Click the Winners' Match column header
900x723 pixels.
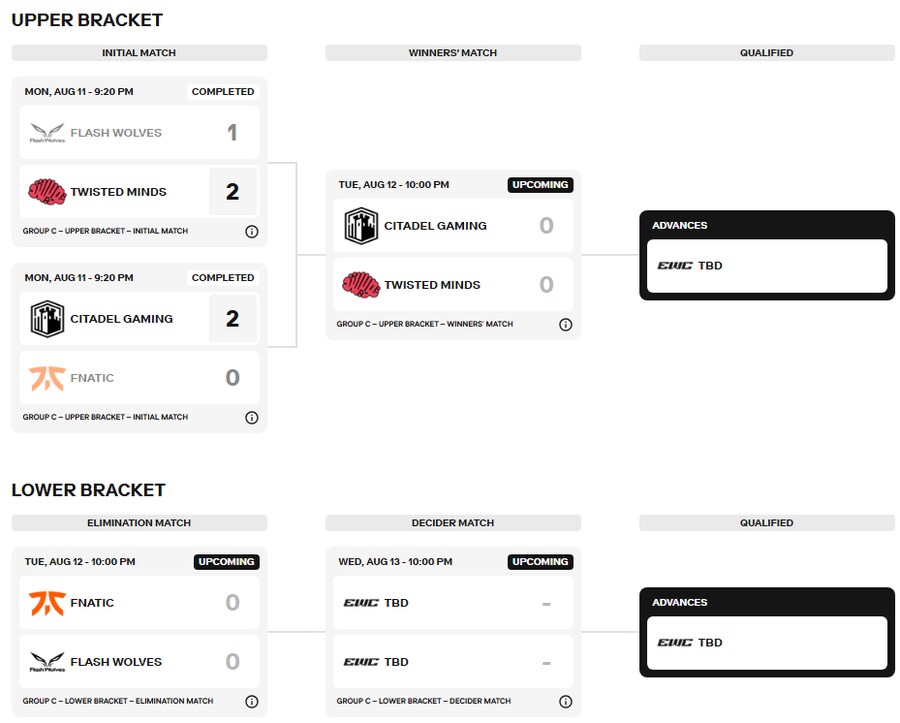point(453,53)
